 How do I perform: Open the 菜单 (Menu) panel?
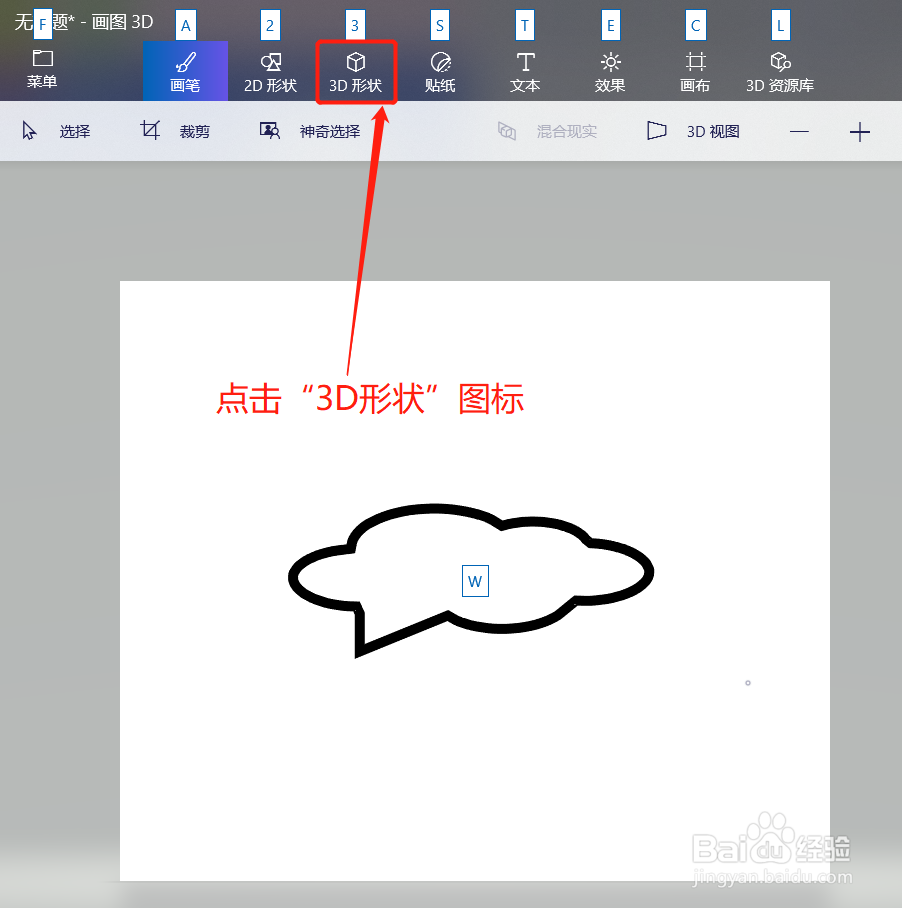coord(41,70)
